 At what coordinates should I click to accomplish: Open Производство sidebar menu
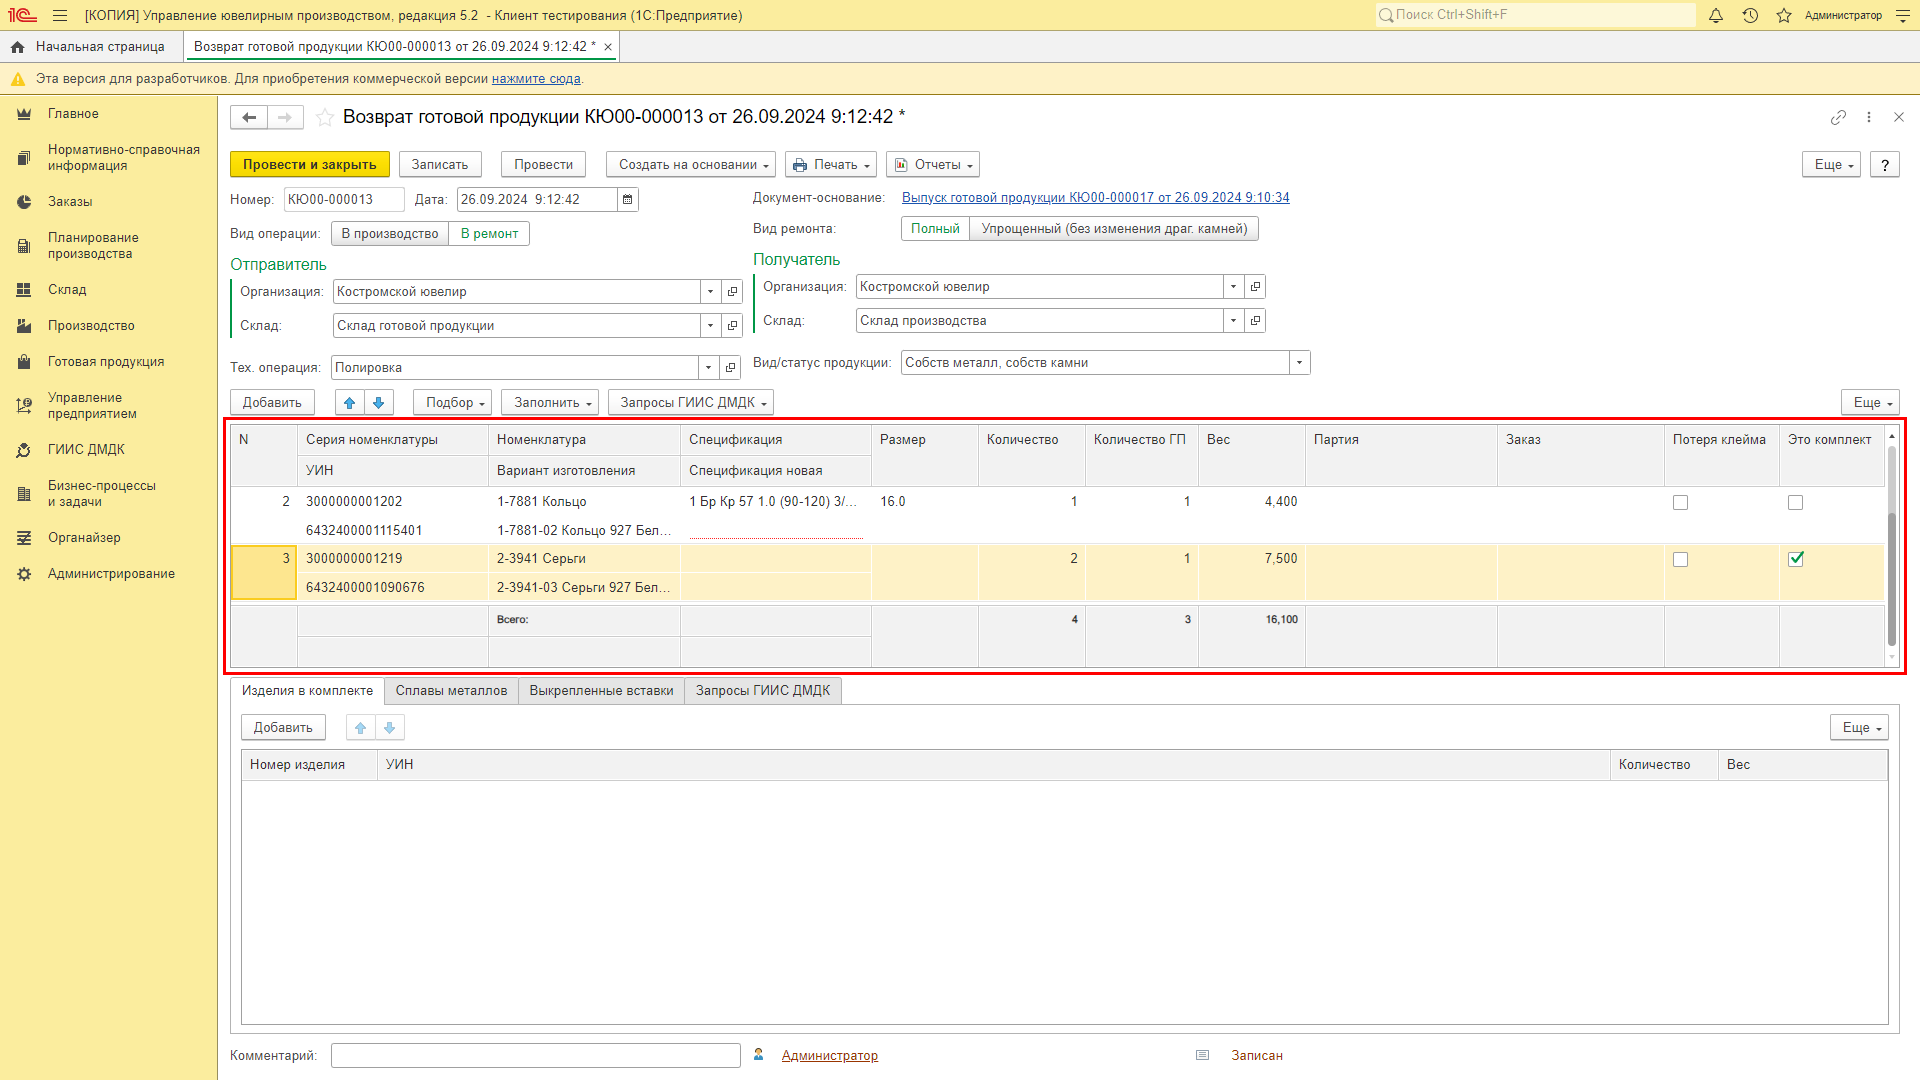91,325
